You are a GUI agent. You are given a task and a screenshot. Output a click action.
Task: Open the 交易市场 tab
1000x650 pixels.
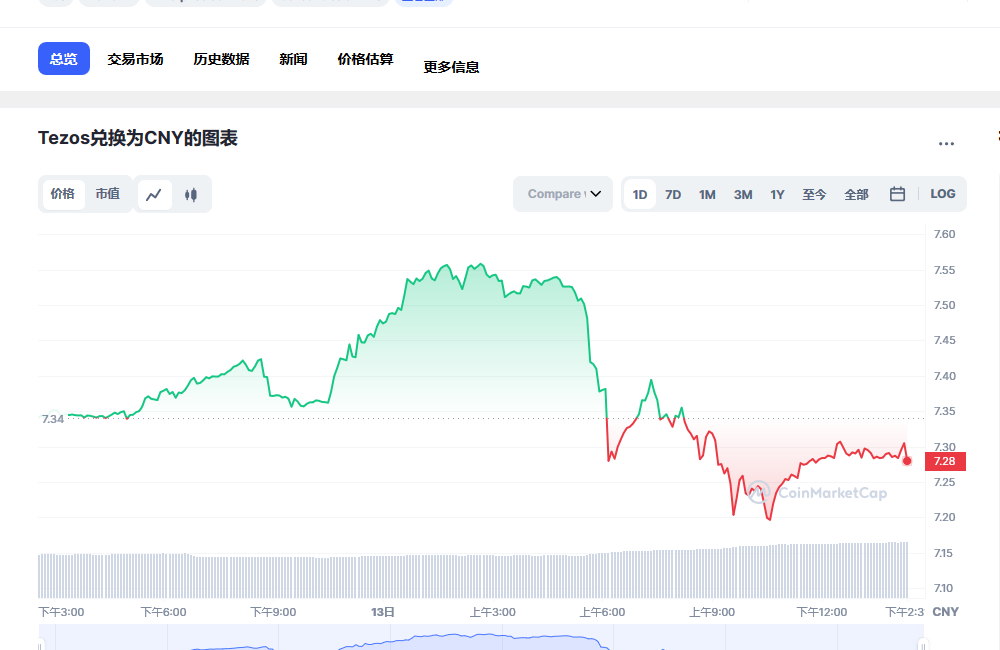[x=135, y=59]
